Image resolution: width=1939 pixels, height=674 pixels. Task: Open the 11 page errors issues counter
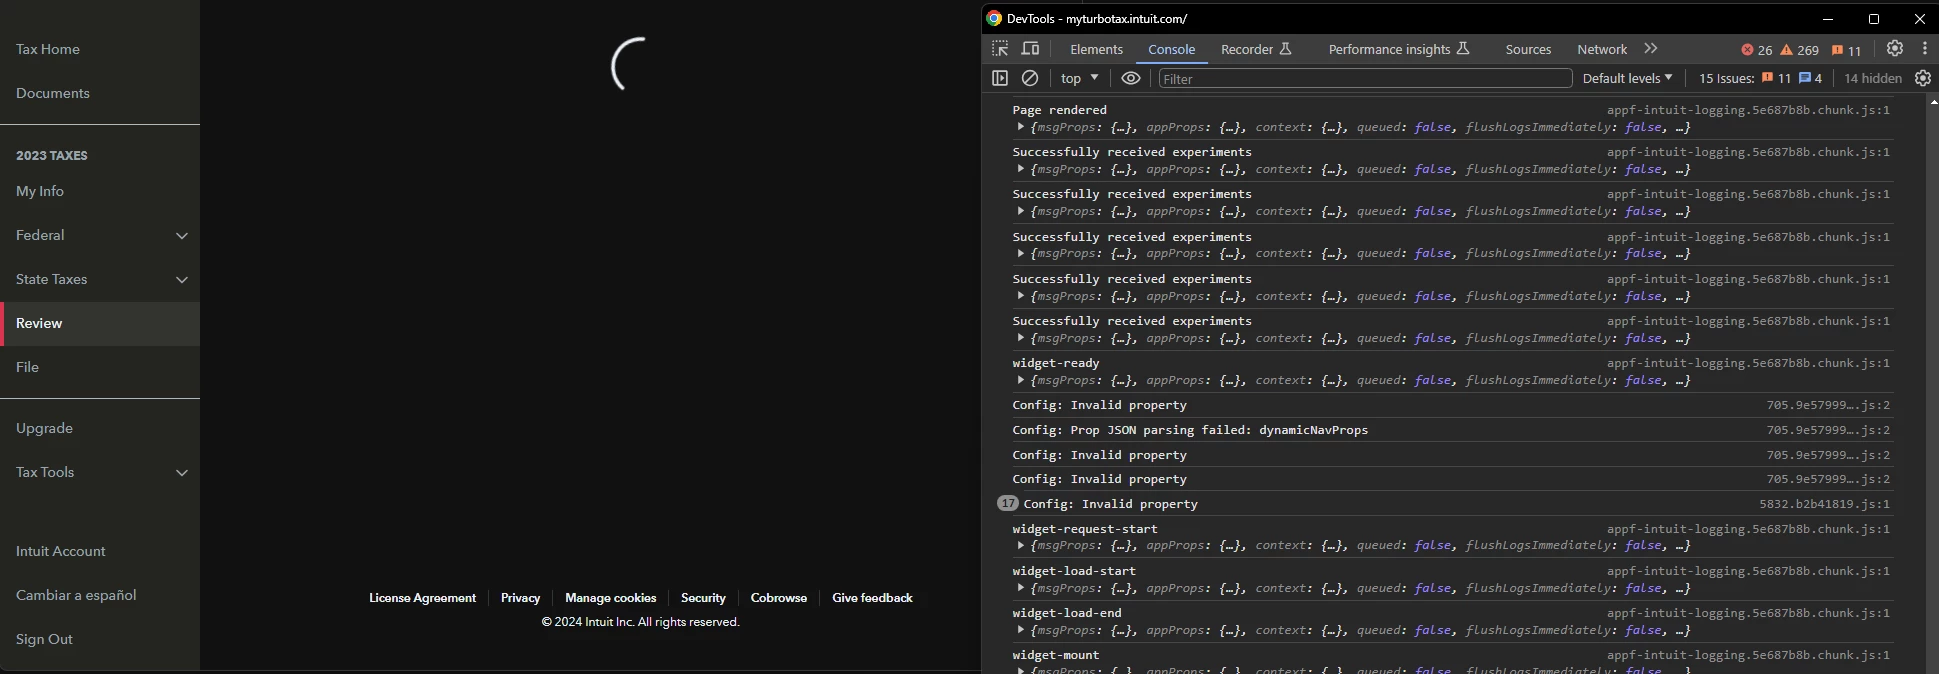click(1777, 78)
